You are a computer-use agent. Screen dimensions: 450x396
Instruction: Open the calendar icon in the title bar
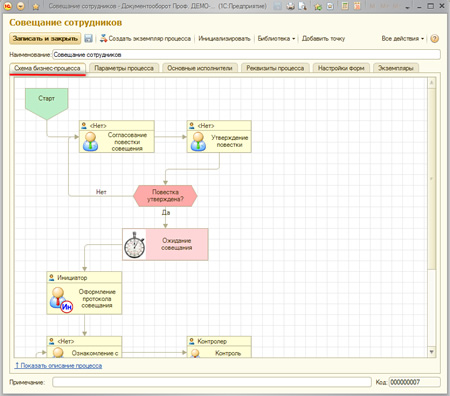pos(357,6)
